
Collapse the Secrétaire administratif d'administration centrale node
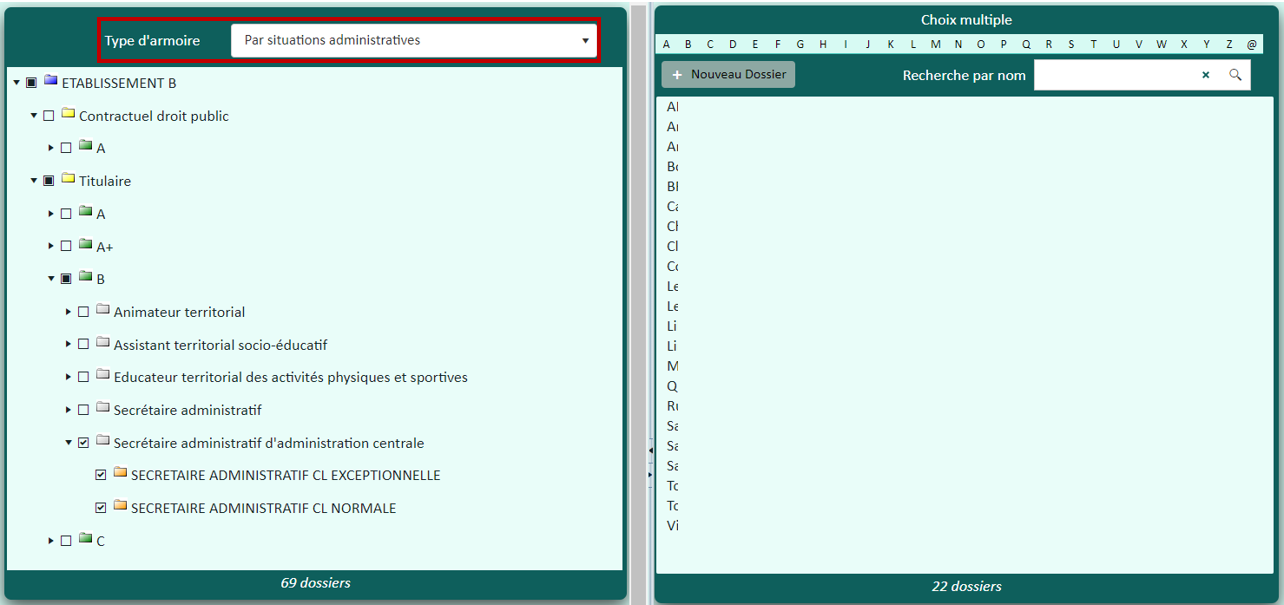(x=68, y=443)
